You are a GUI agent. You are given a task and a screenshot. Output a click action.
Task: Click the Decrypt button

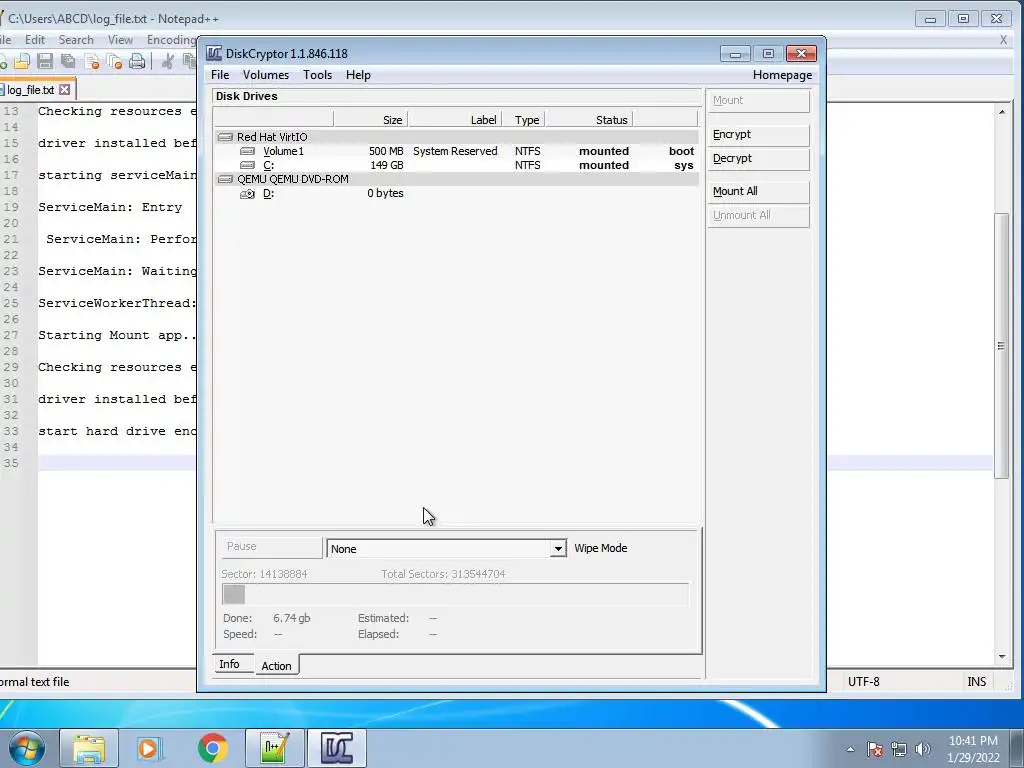pyautogui.click(x=758, y=159)
